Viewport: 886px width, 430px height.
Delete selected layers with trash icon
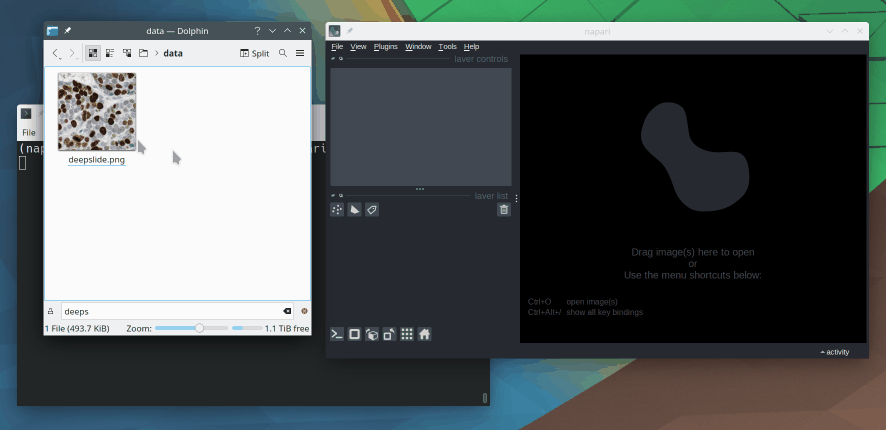(x=504, y=210)
